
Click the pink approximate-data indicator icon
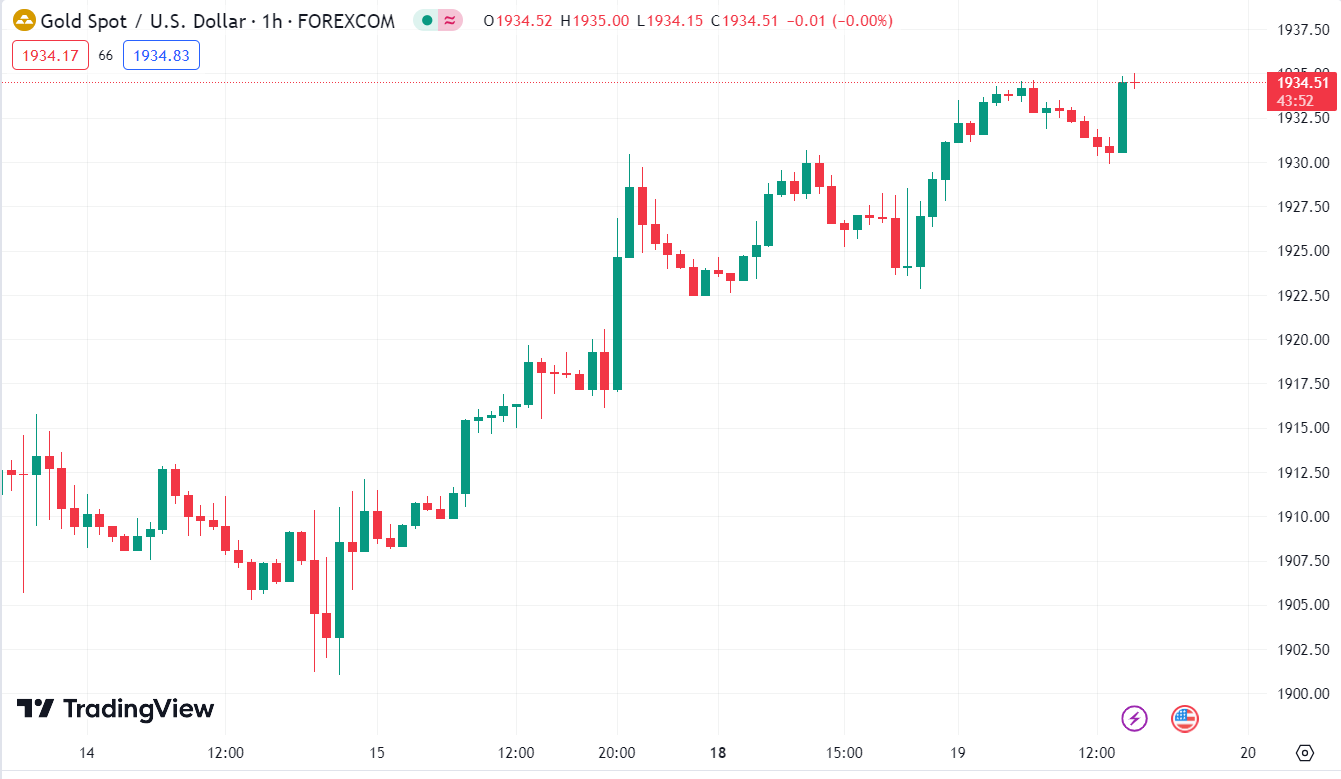pos(450,20)
